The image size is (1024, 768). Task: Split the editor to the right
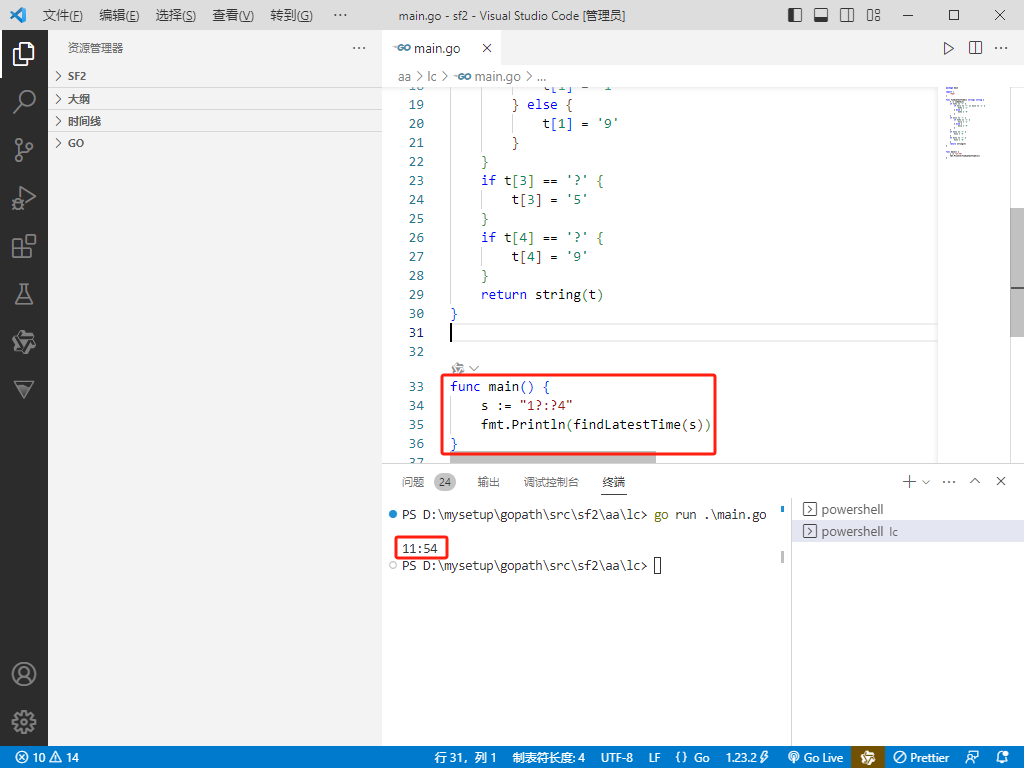(975, 48)
